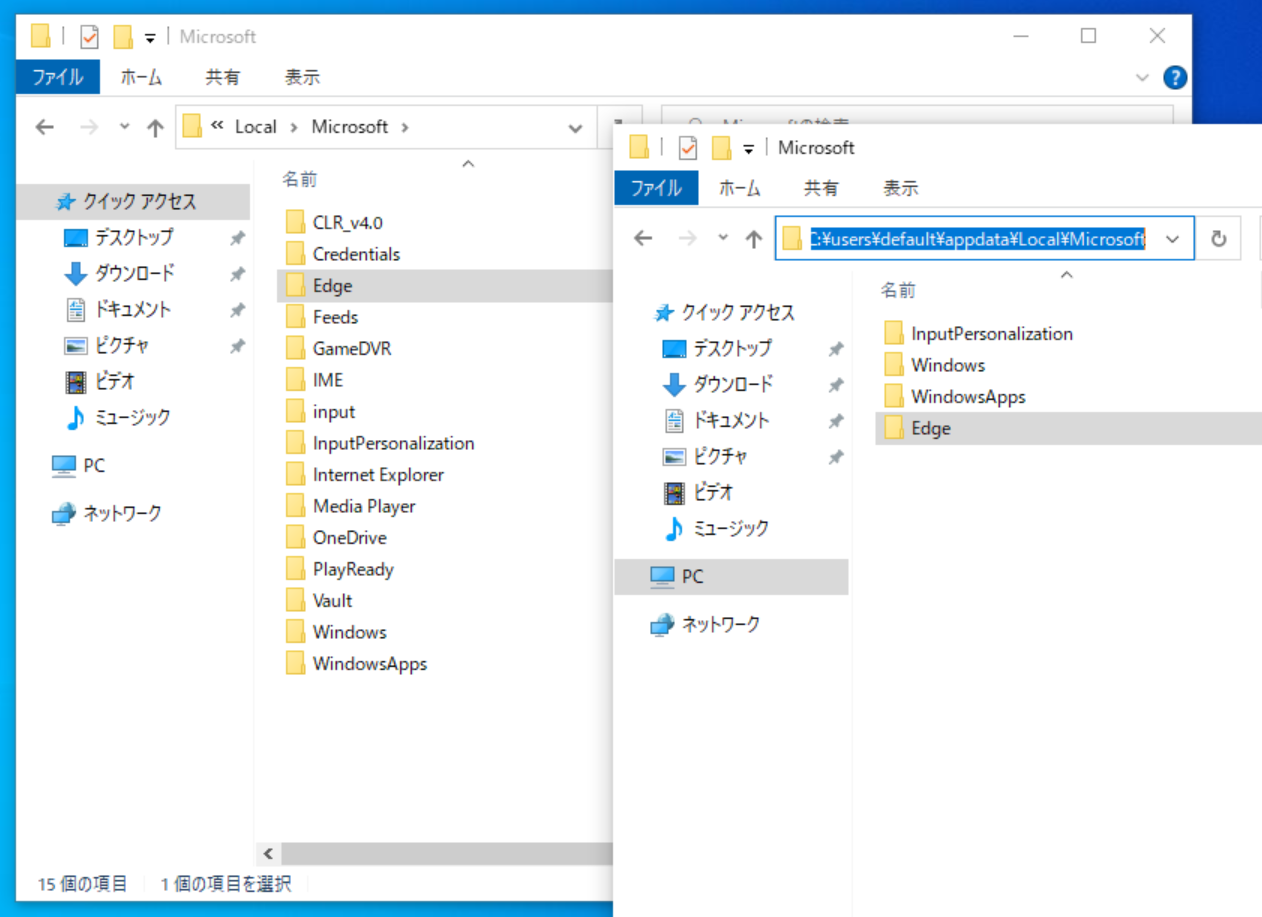The image size is (1262, 917).
Task: Go back in the front window navigation
Action: tap(643, 238)
